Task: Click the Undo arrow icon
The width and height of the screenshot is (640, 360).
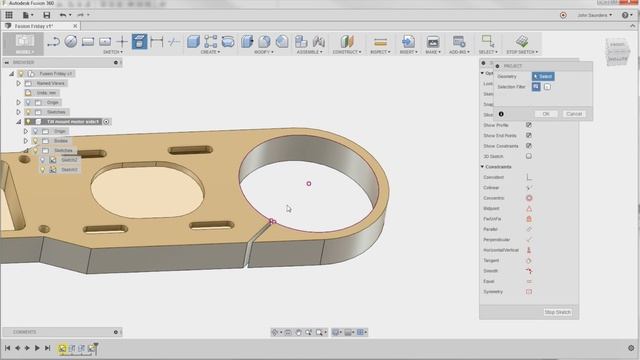Action: tap(63, 16)
